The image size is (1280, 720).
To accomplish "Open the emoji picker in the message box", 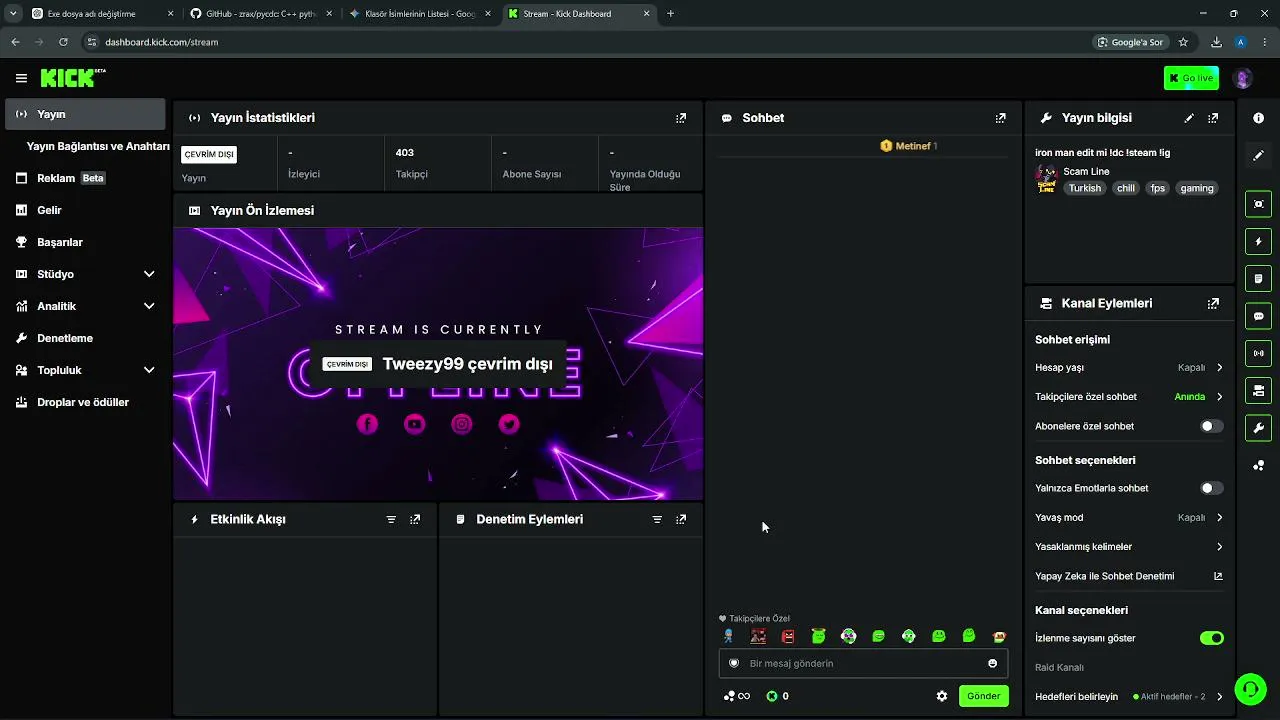I will coord(992,663).
